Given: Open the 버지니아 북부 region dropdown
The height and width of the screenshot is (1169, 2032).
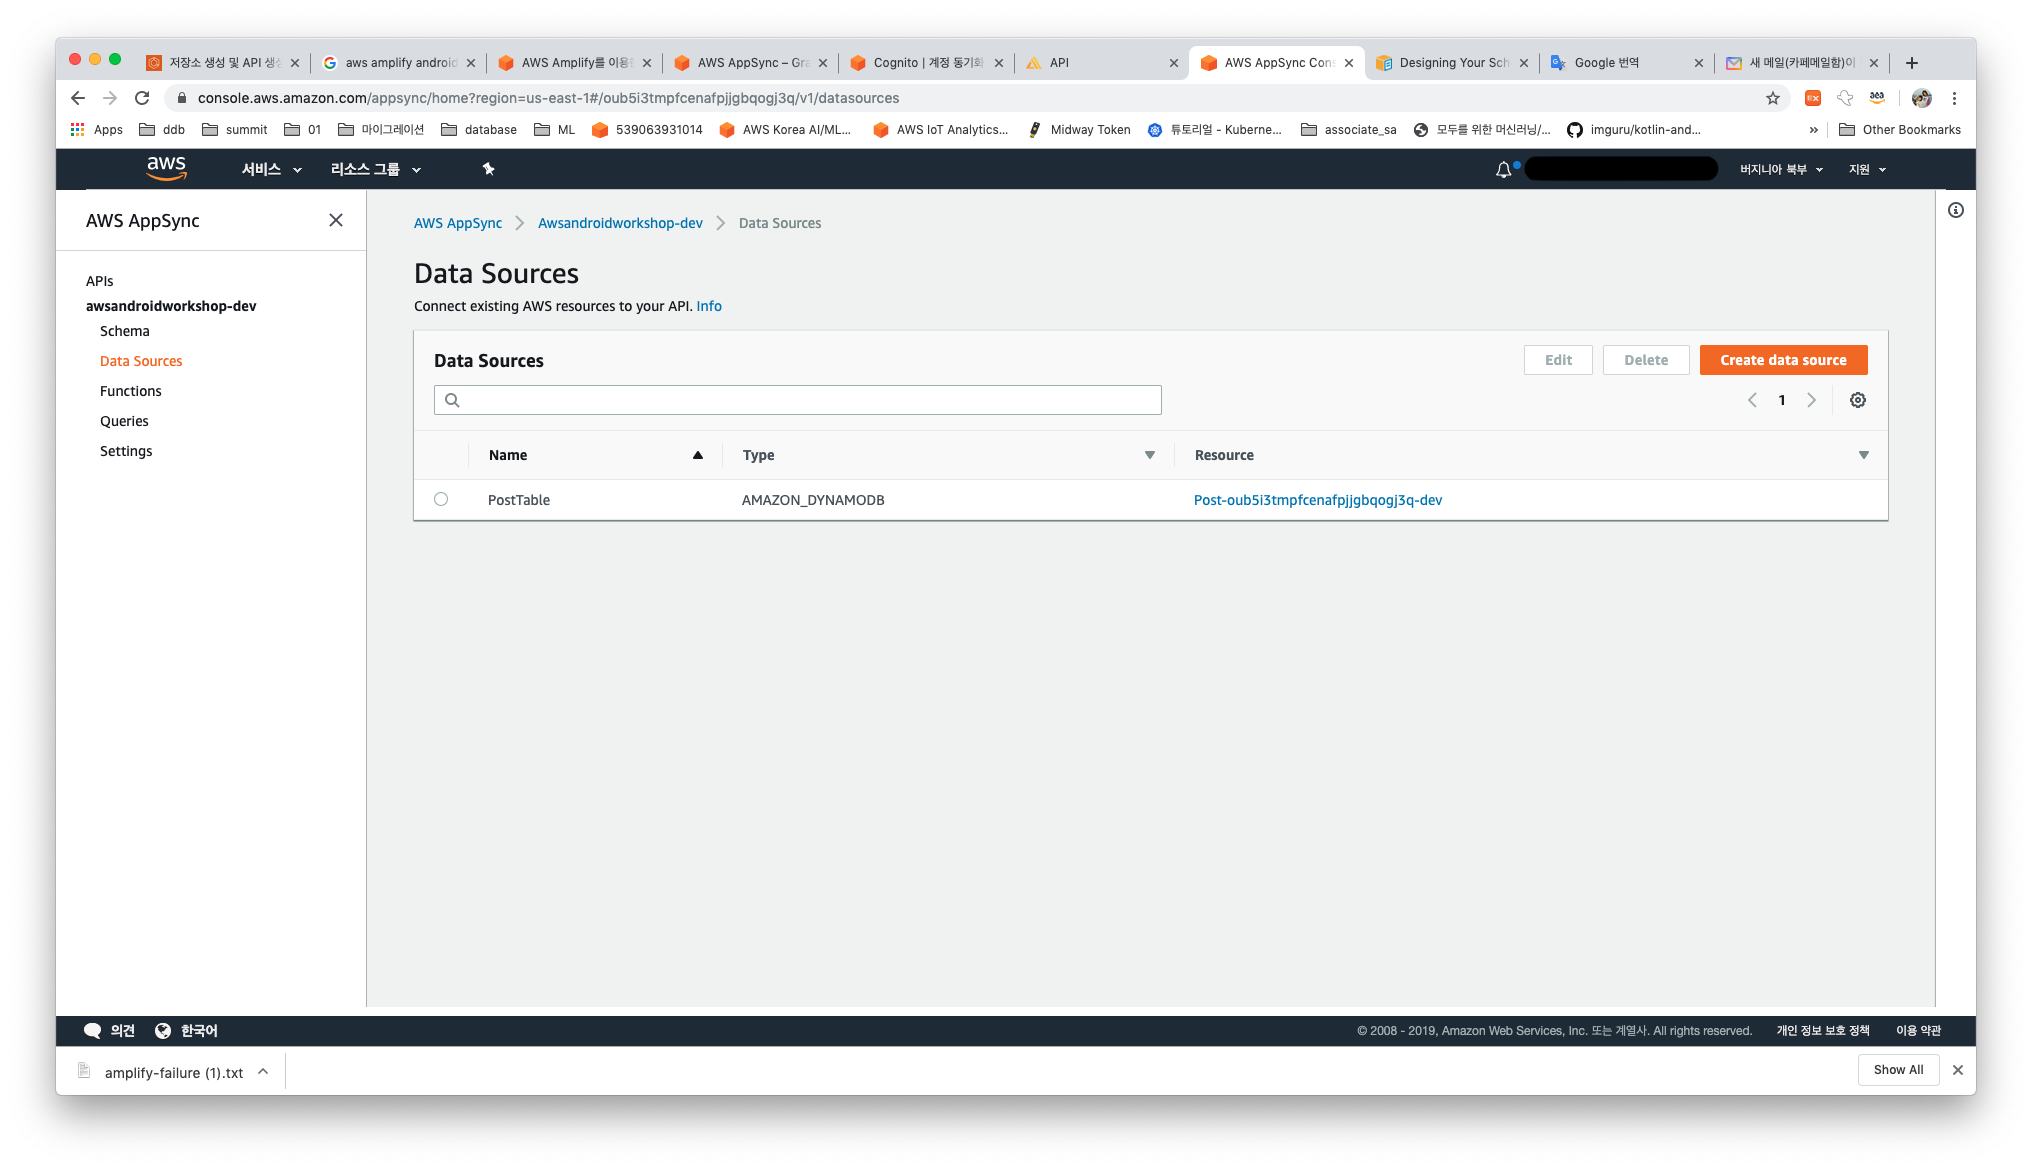Looking at the screenshot, I should tap(1781, 170).
